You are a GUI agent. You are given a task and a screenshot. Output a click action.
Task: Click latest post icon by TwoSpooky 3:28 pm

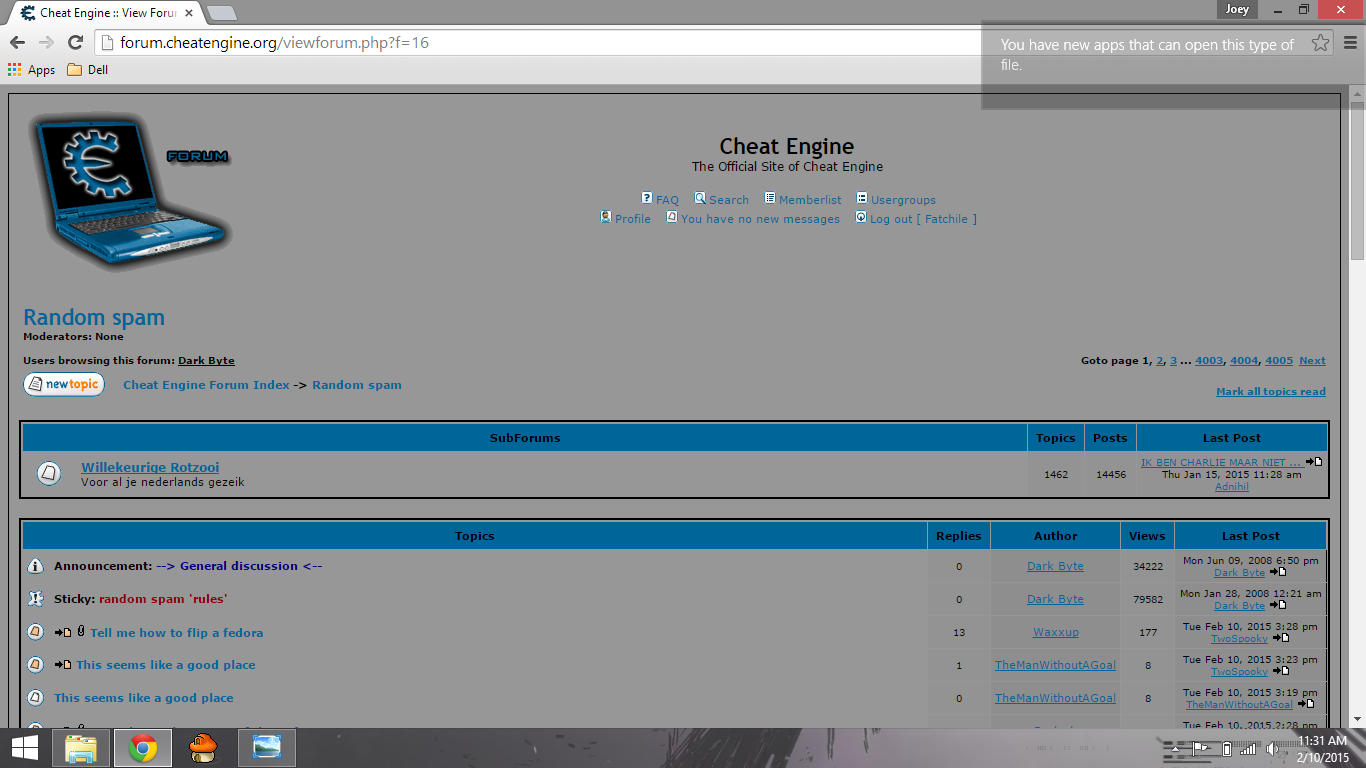tap(1281, 638)
